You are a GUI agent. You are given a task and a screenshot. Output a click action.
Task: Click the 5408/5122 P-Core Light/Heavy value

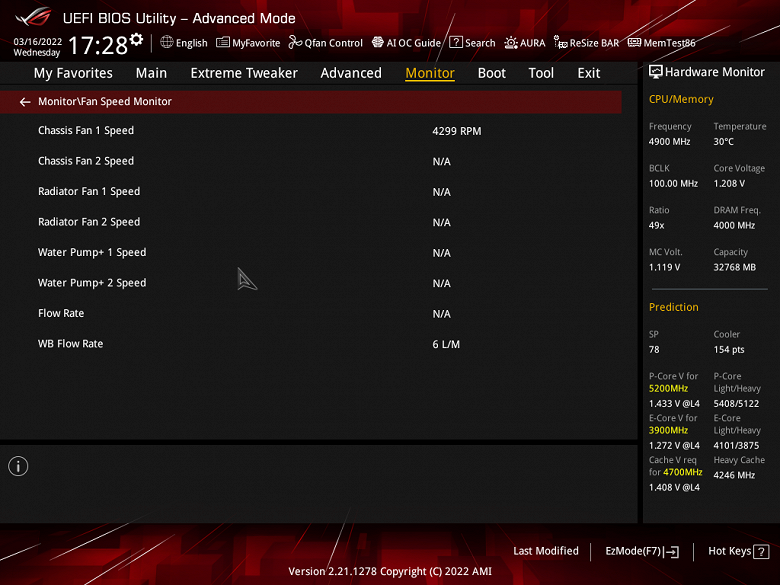(x=736, y=403)
